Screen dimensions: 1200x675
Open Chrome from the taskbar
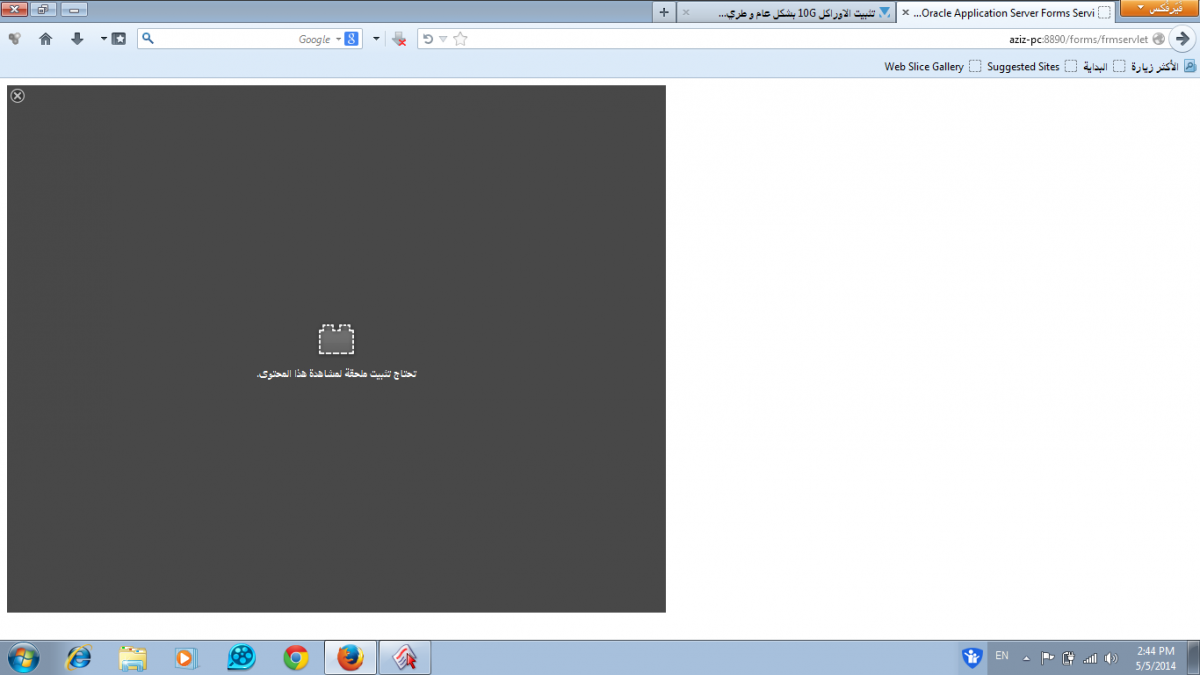[295, 657]
